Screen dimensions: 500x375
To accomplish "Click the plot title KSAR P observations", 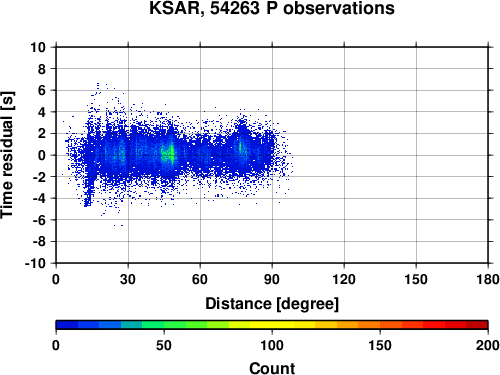I will tap(272, 8).
